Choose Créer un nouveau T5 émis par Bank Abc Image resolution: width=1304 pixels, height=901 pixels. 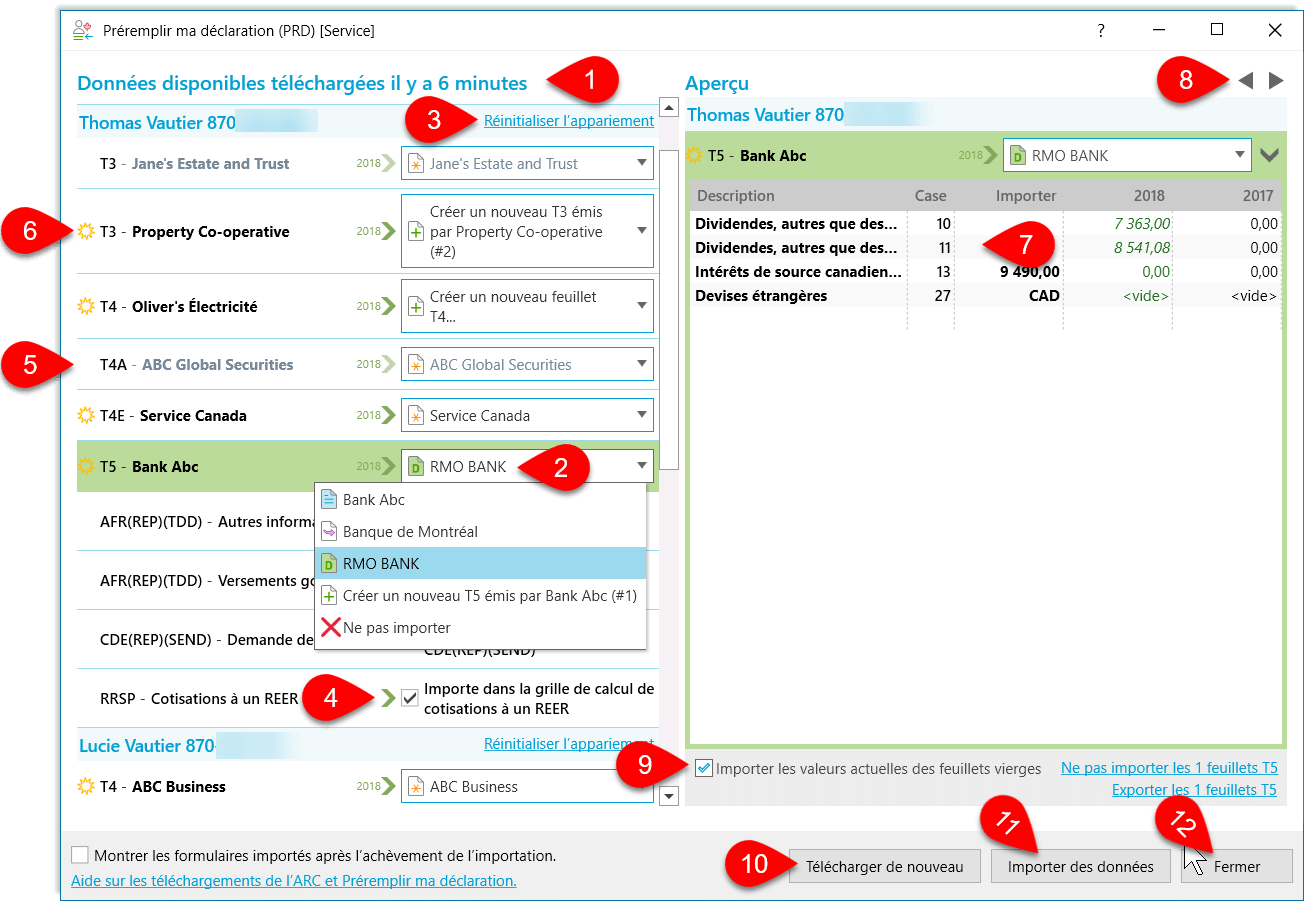[x=480, y=595]
